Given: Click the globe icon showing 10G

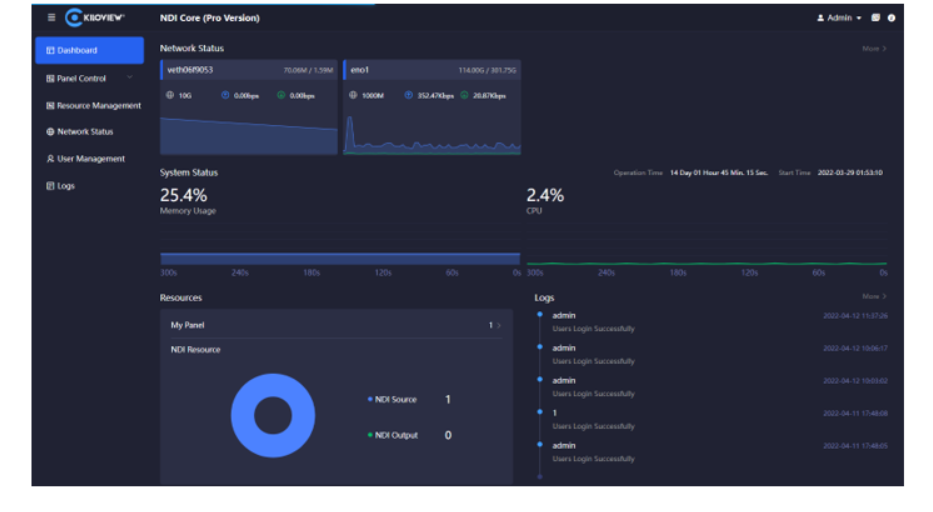Looking at the screenshot, I should (170, 95).
